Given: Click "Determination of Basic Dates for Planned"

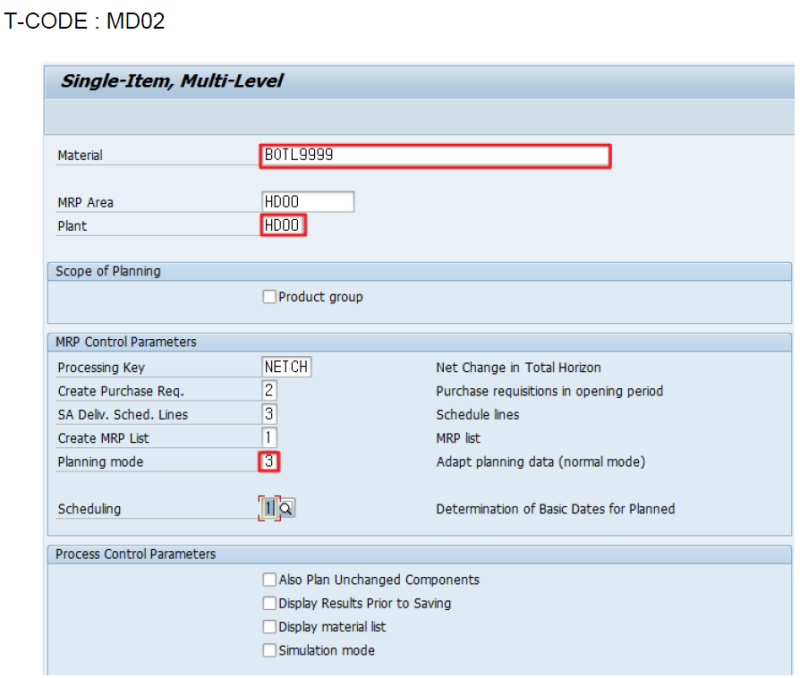Looking at the screenshot, I should pos(556,509).
